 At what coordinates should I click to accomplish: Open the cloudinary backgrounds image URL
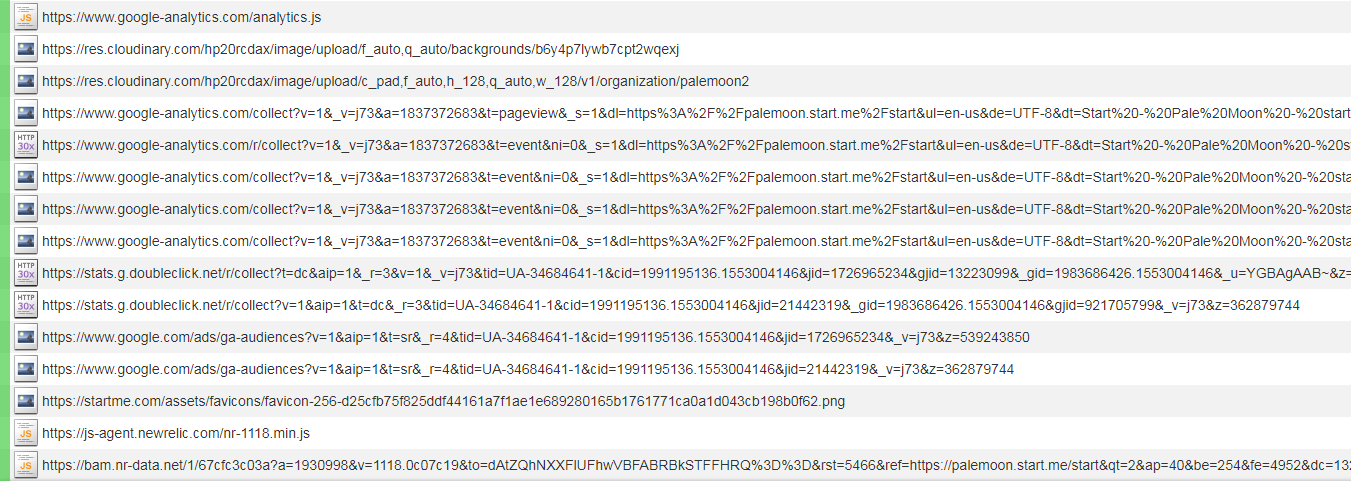point(361,49)
